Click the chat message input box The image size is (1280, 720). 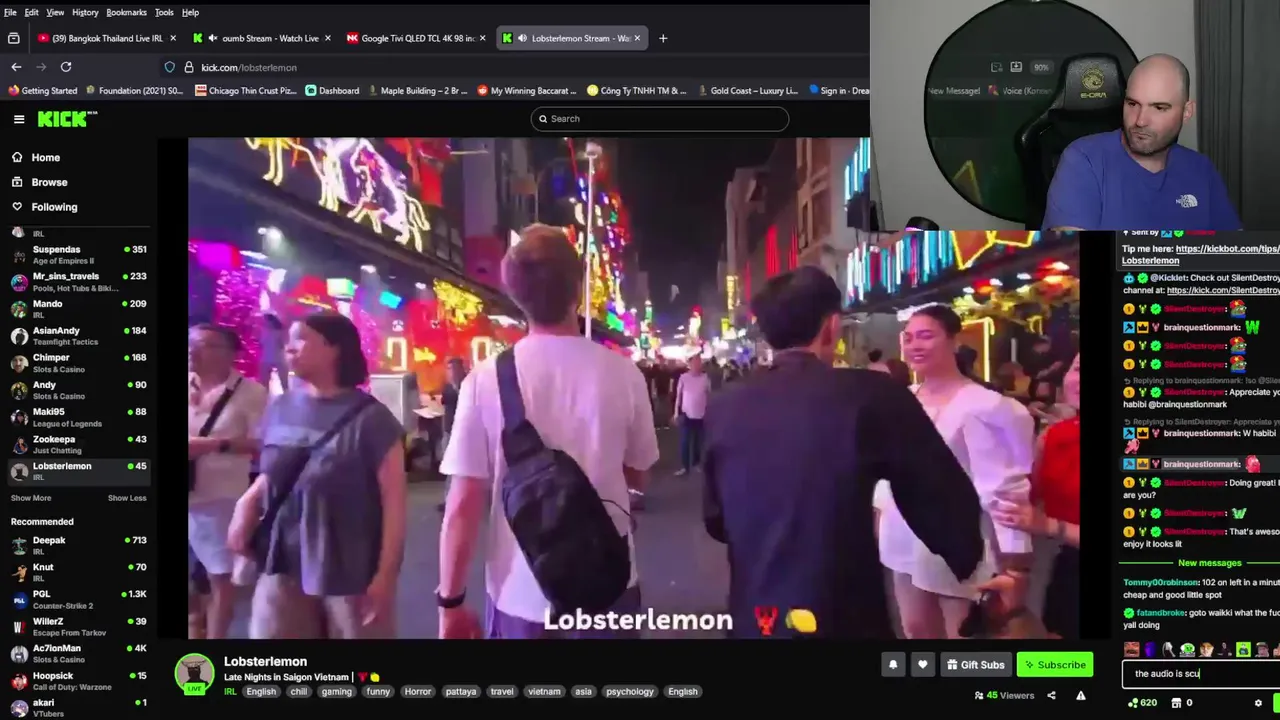[x=1201, y=674]
